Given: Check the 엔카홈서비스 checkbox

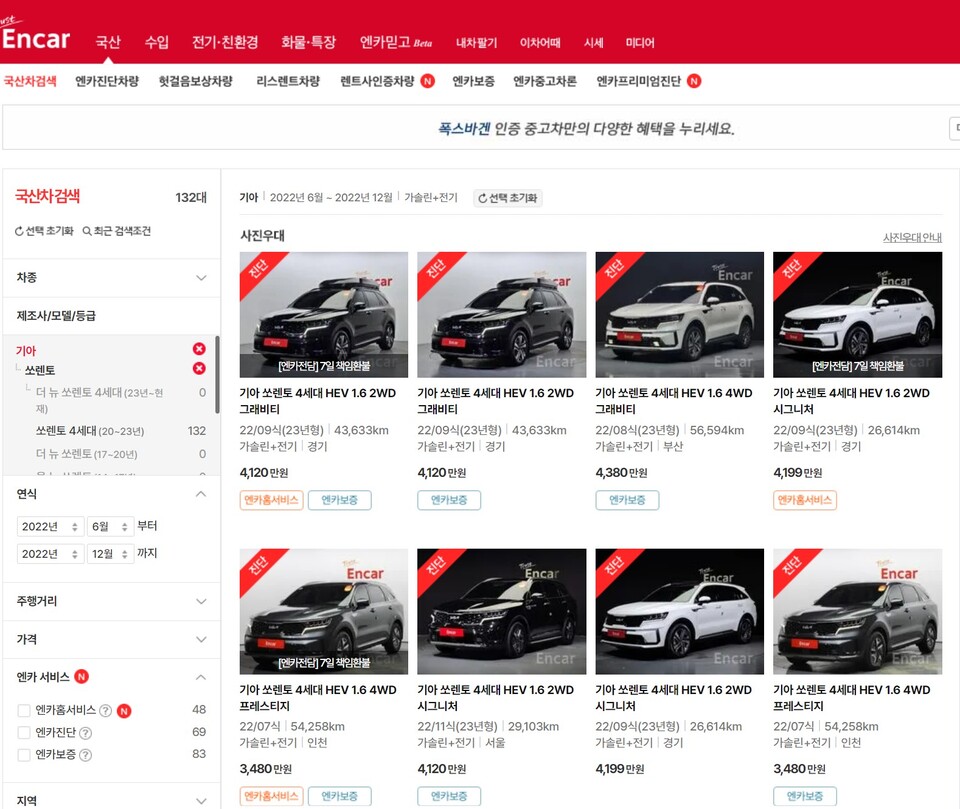Looking at the screenshot, I should point(24,710).
